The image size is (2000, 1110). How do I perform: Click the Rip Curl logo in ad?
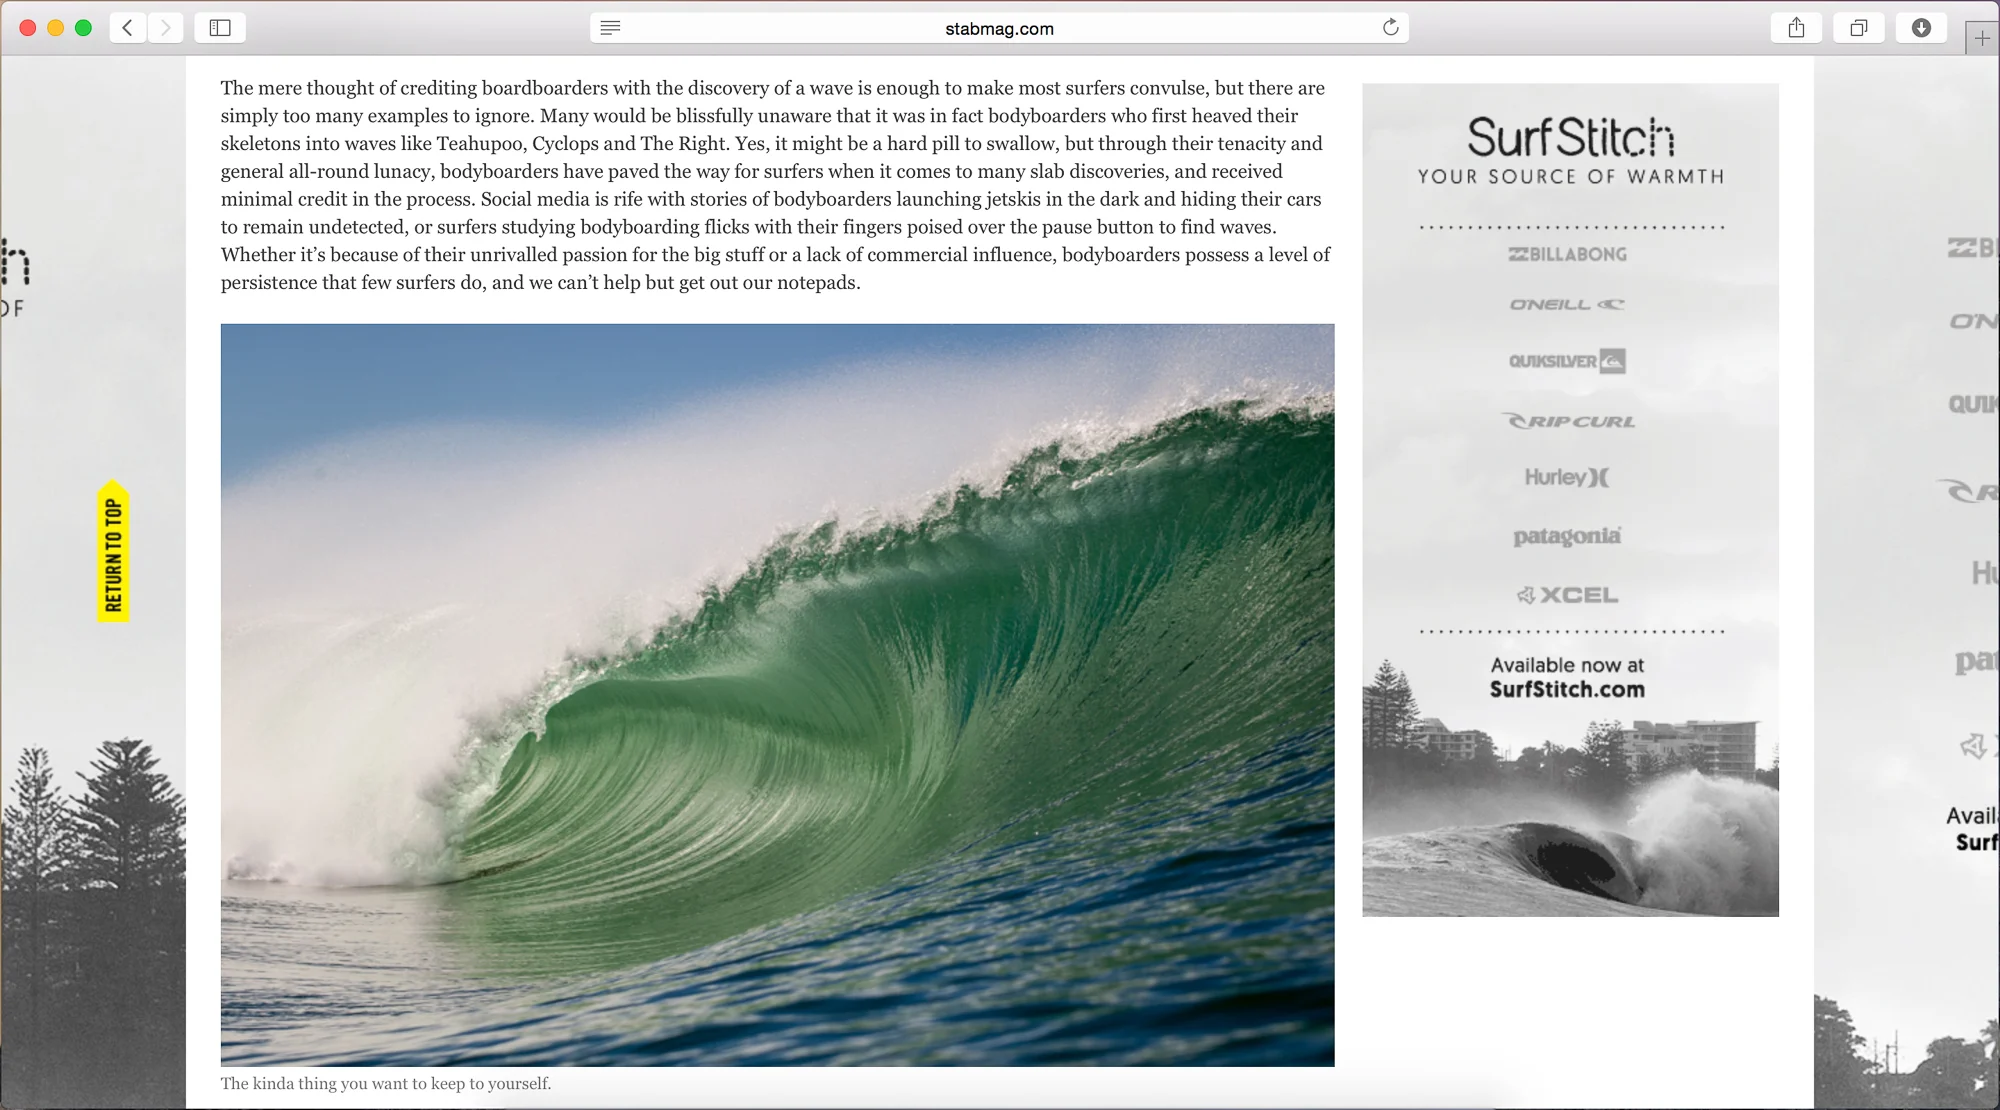(x=1567, y=421)
